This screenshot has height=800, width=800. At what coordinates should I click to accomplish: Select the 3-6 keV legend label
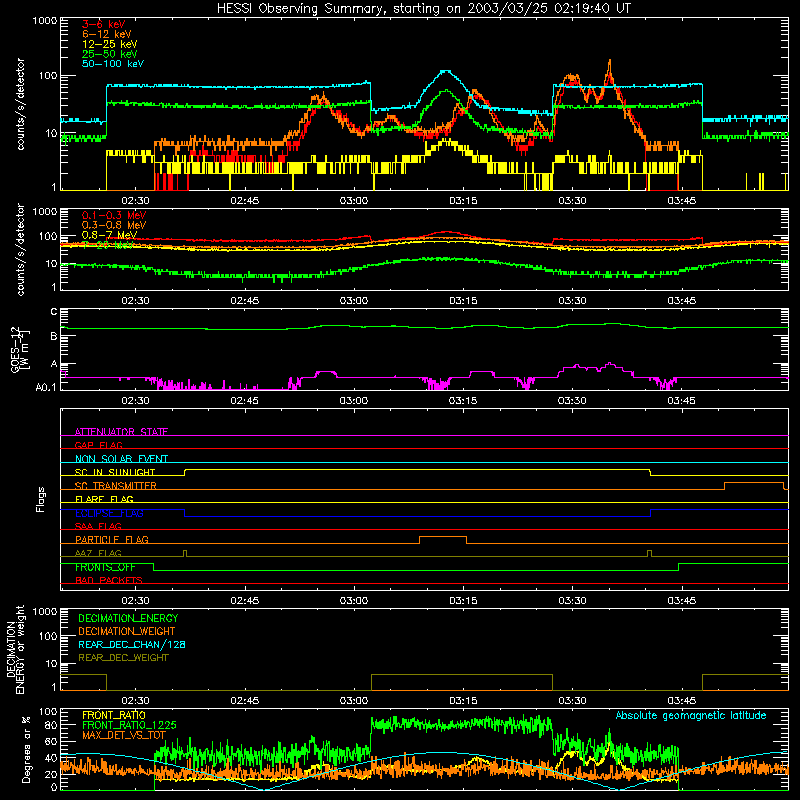click(x=104, y=24)
